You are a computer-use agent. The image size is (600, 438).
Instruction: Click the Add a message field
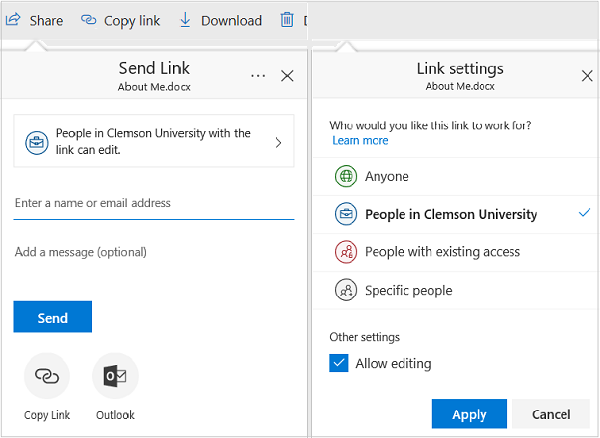(x=154, y=252)
